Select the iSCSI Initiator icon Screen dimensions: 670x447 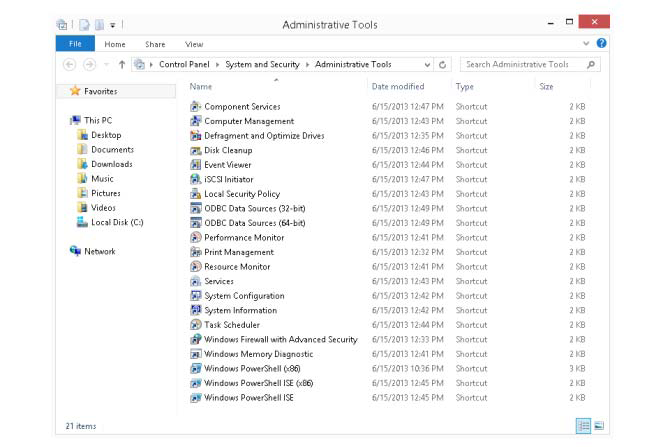coord(196,179)
